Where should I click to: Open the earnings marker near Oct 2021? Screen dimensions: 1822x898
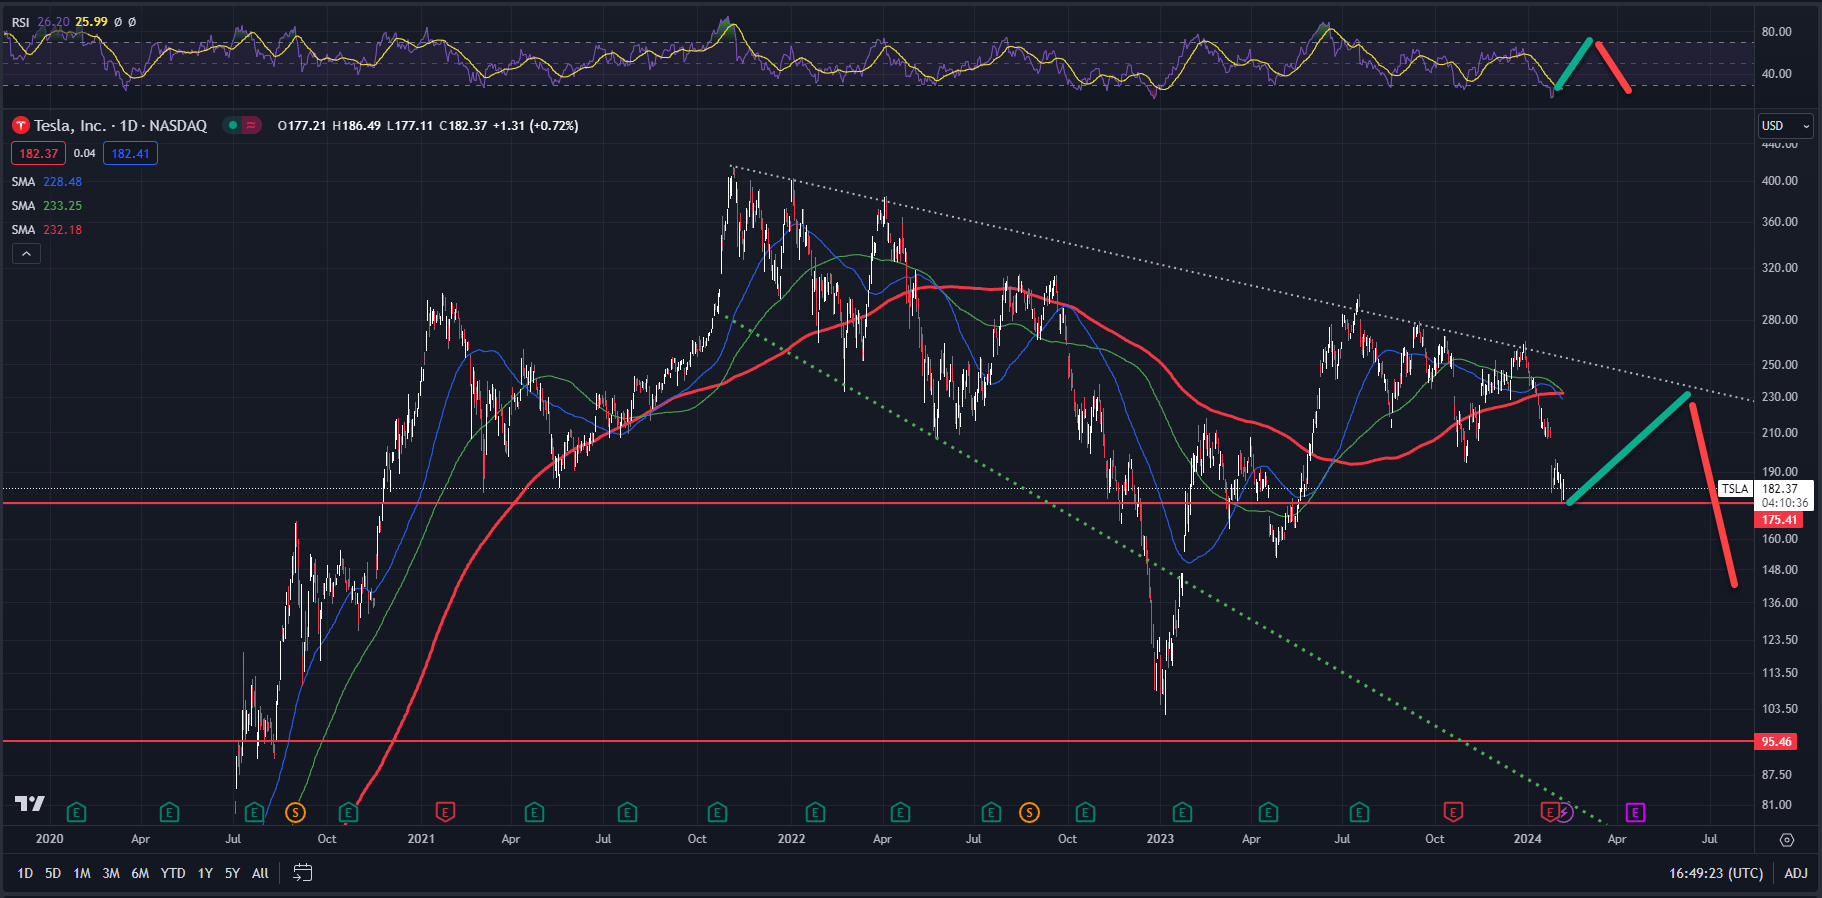717,813
